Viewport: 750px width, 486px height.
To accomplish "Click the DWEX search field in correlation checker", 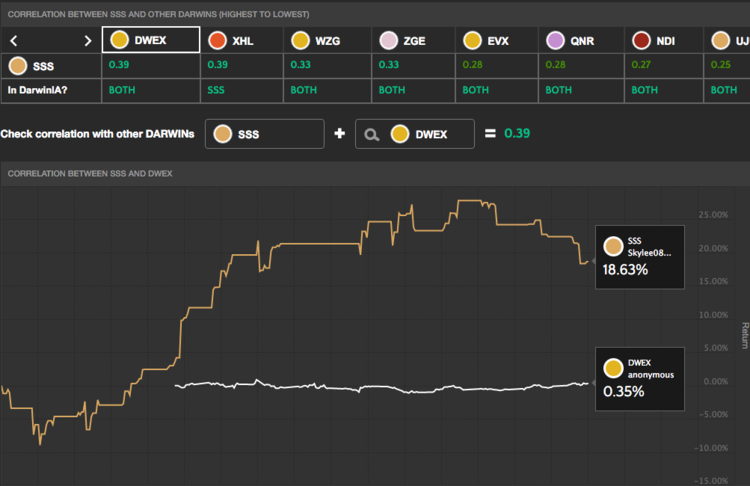I will point(415,134).
